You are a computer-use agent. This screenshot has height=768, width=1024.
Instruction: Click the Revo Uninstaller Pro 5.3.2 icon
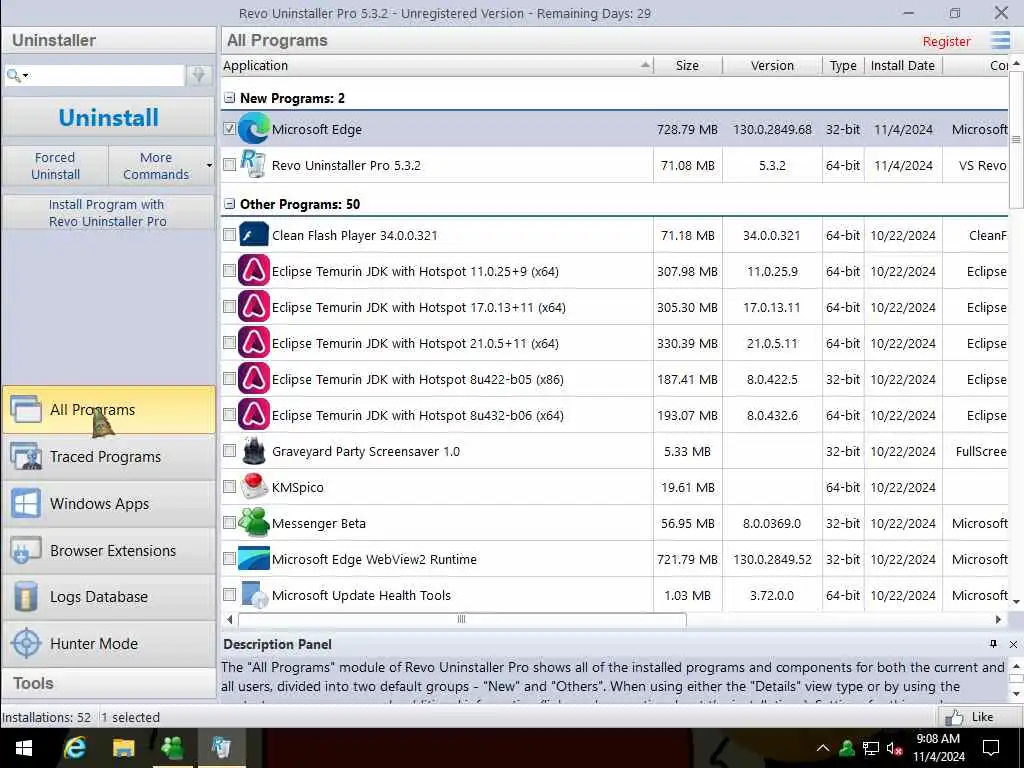tap(253, 165)
